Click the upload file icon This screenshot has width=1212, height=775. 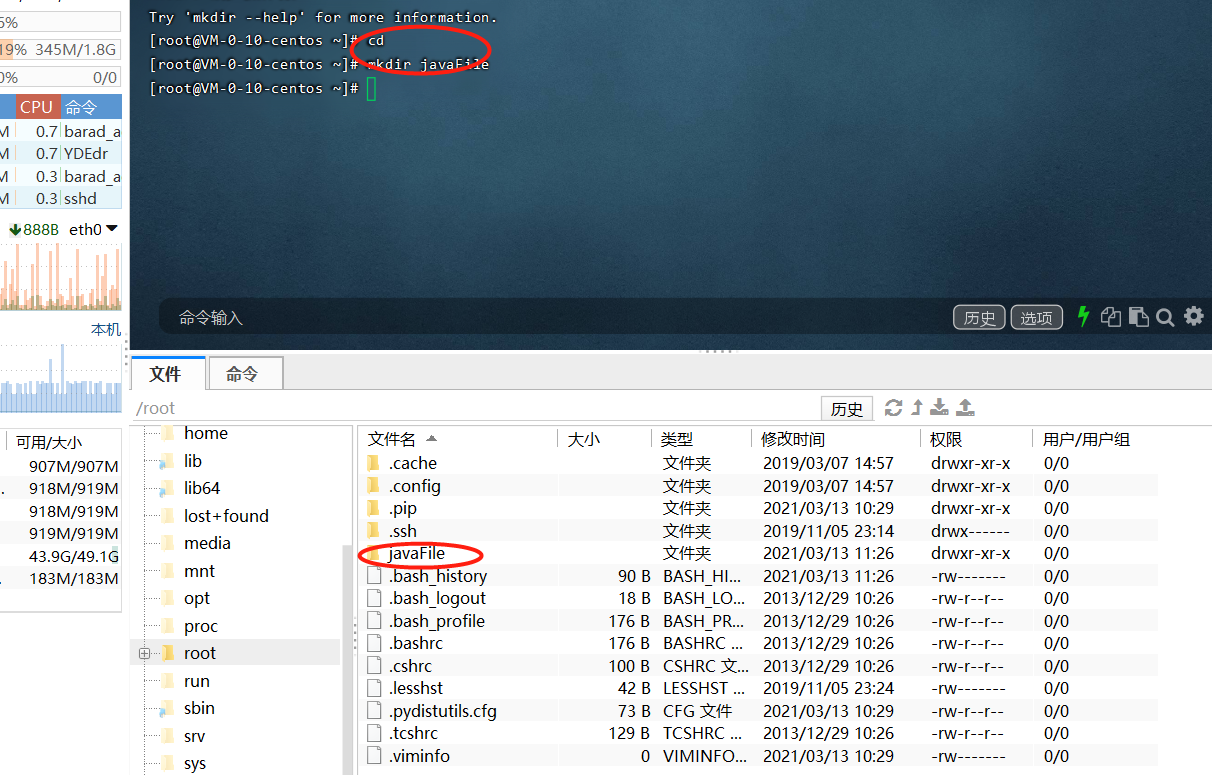pos(965,407)
